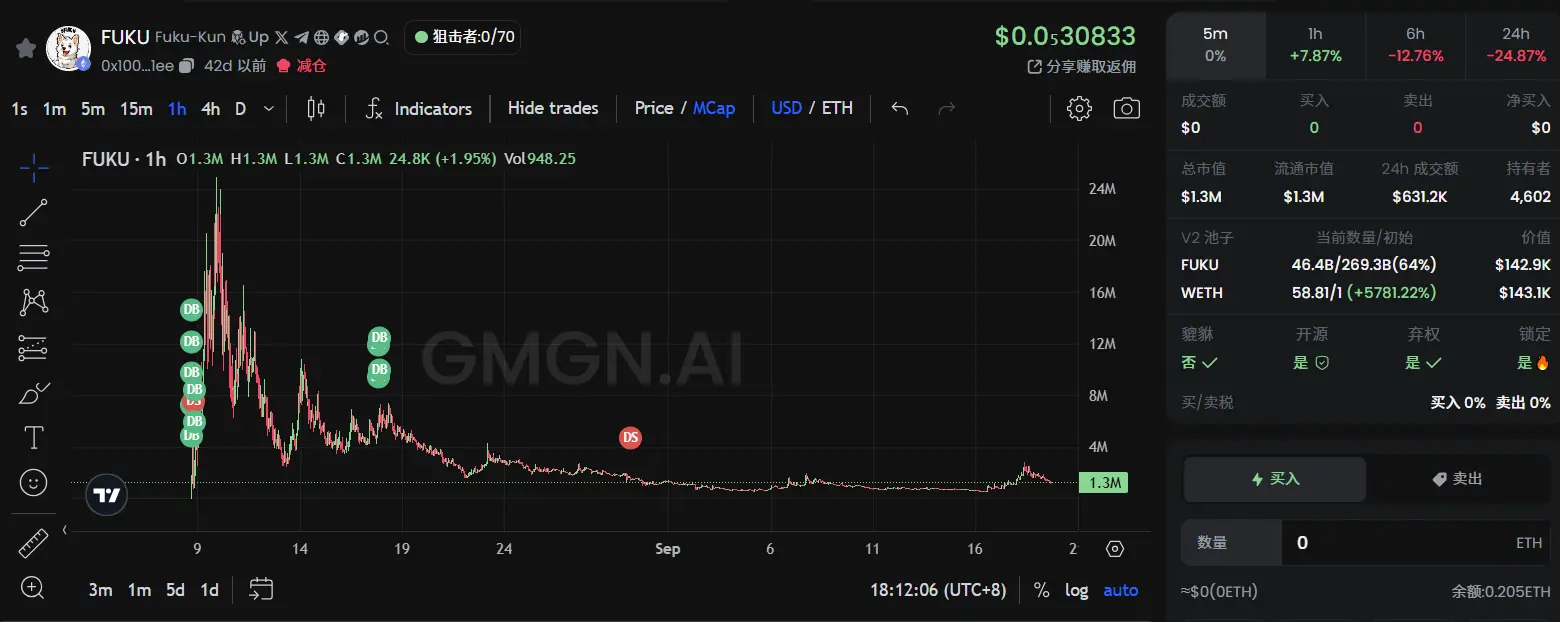Set chart range to 1m at bottom
Viewport: 1560px width, 622px height.
139,590
